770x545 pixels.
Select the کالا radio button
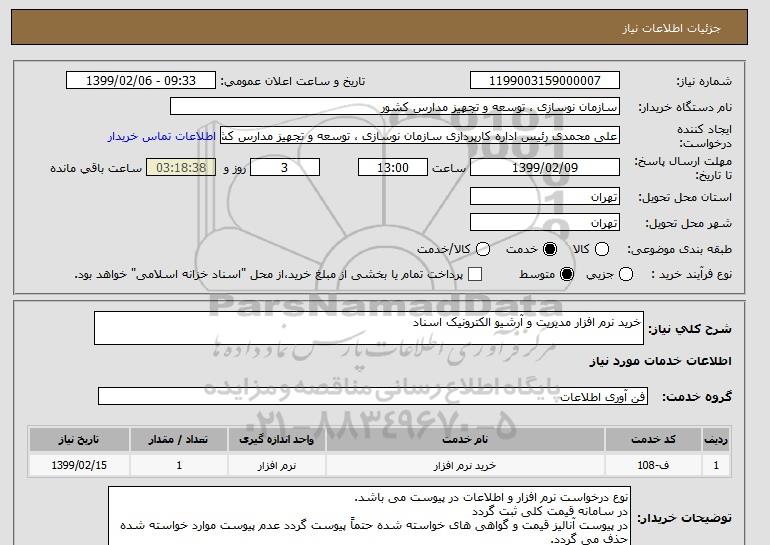(602, 249)
